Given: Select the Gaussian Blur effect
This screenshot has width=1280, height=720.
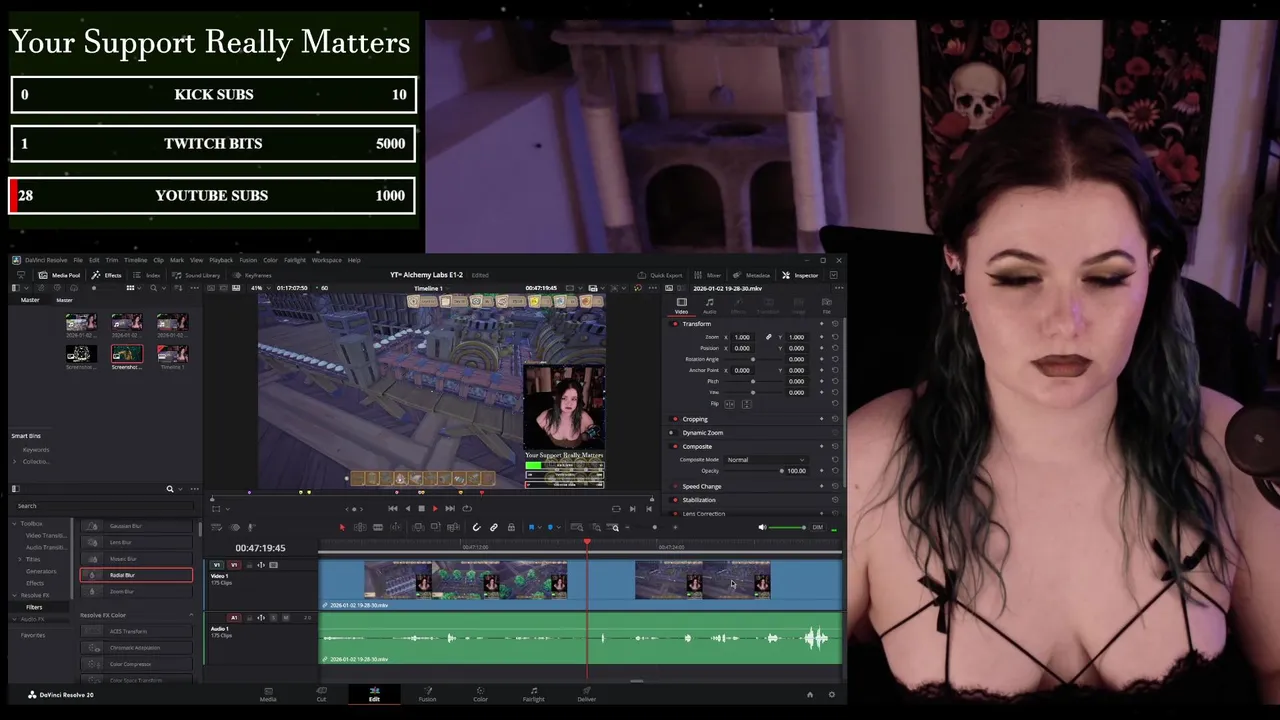Looking at the screenshot, I should 136,526.
